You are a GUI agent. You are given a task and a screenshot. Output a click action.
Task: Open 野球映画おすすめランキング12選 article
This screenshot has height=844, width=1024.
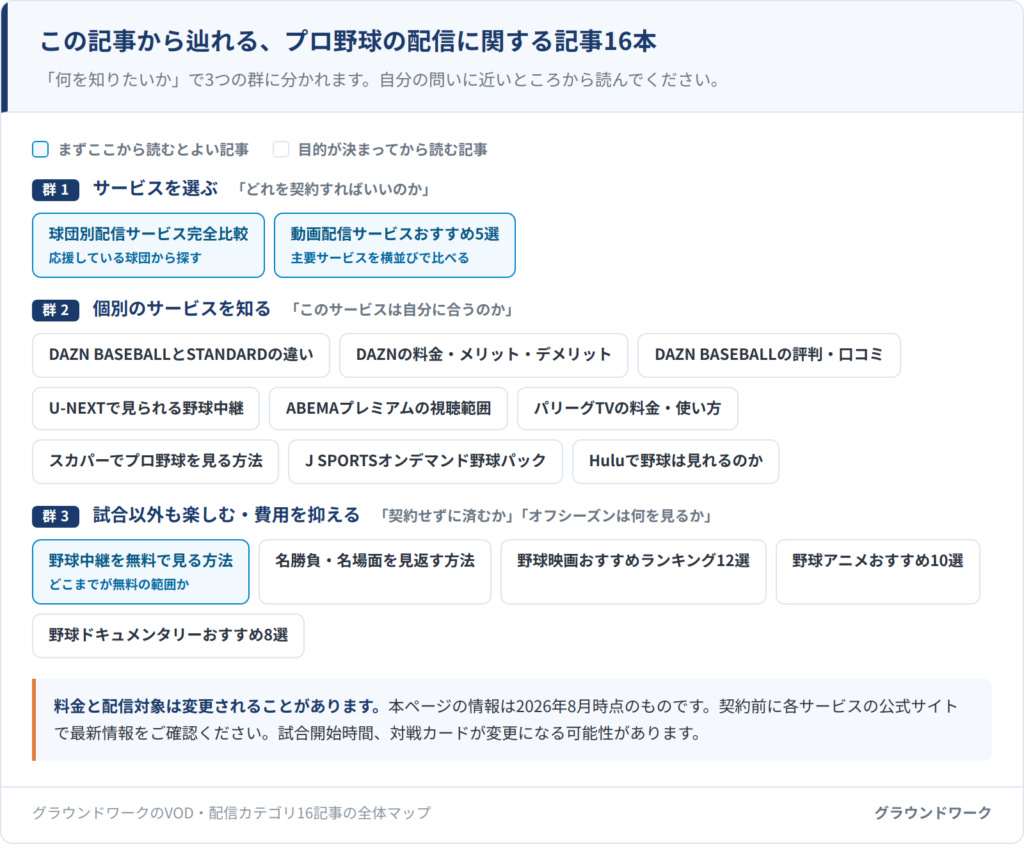[633, 572]
